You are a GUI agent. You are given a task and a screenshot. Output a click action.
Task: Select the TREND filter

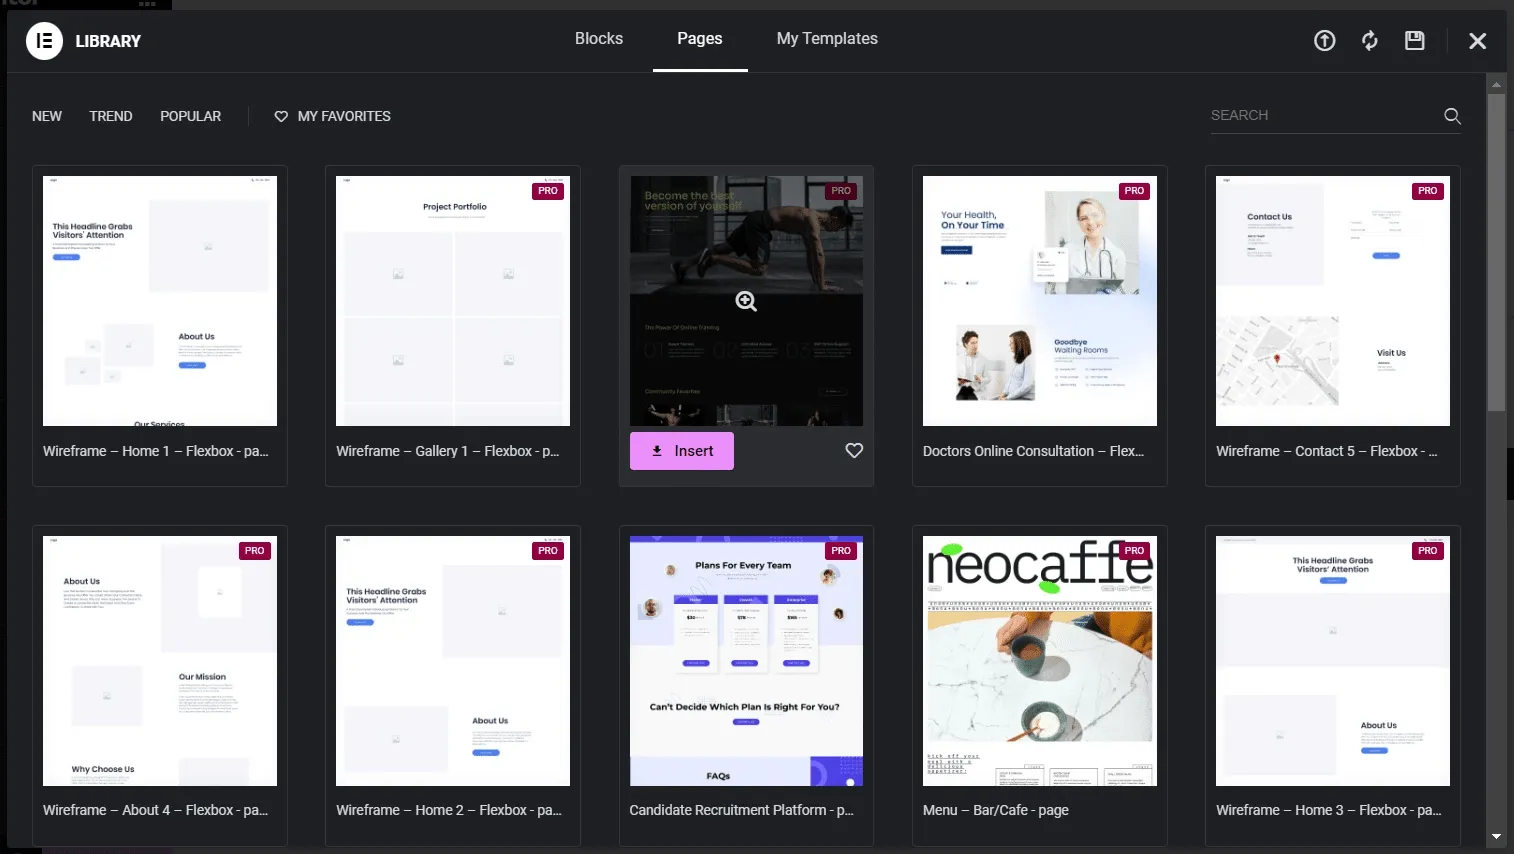[x=111, y=116]
